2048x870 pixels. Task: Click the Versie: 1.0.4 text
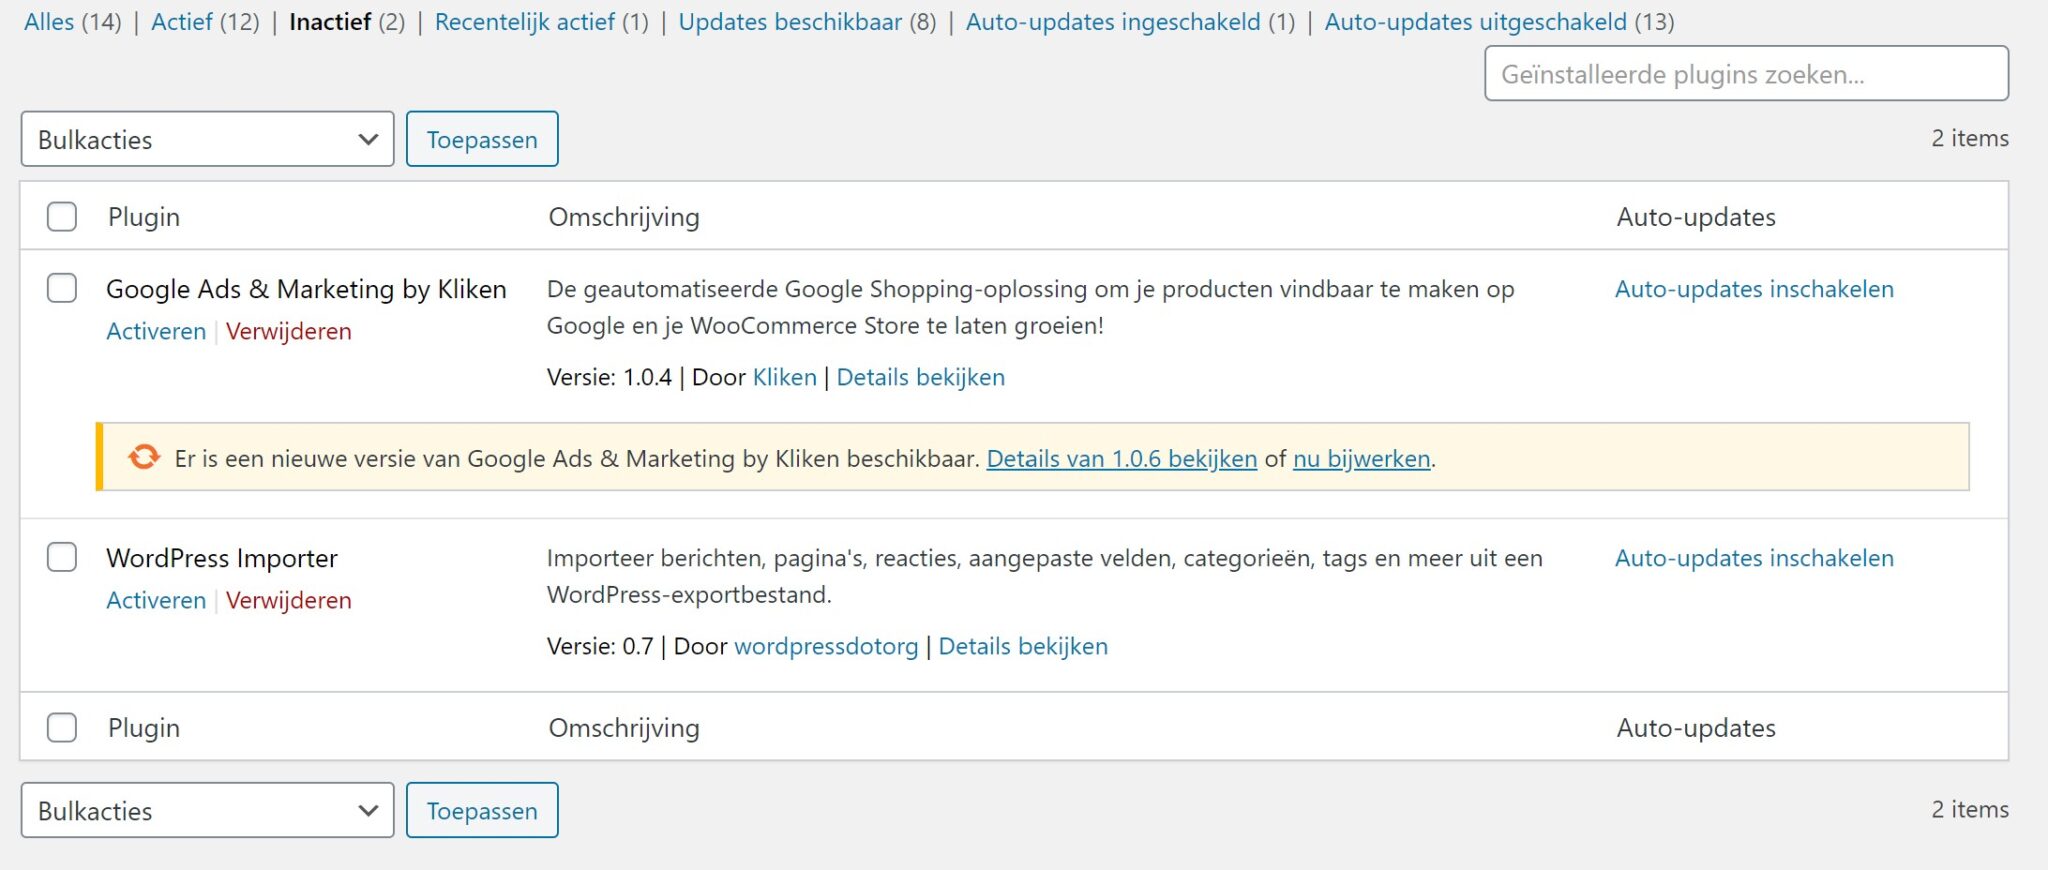point(609,377)
